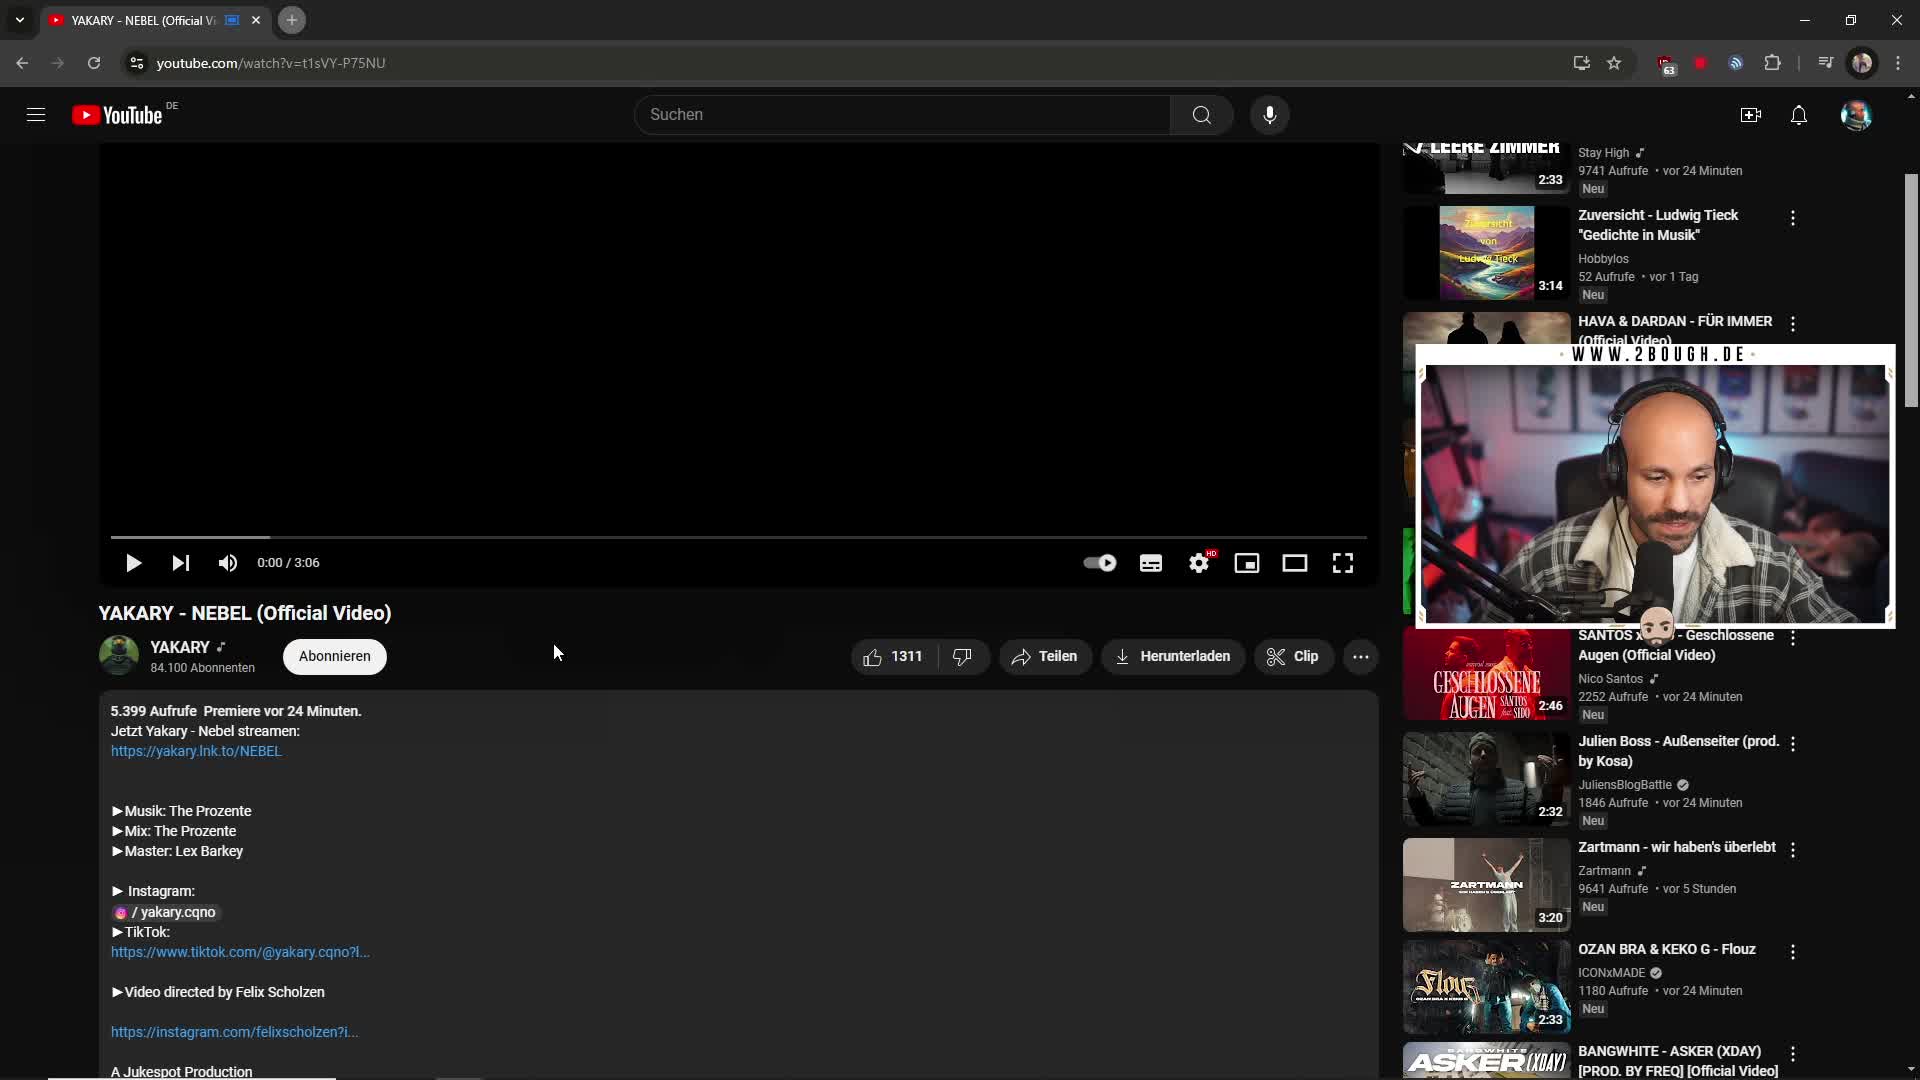The image size is (1920, 1080).
Task: Focus the Suchen search field
Action: [902, 115]
